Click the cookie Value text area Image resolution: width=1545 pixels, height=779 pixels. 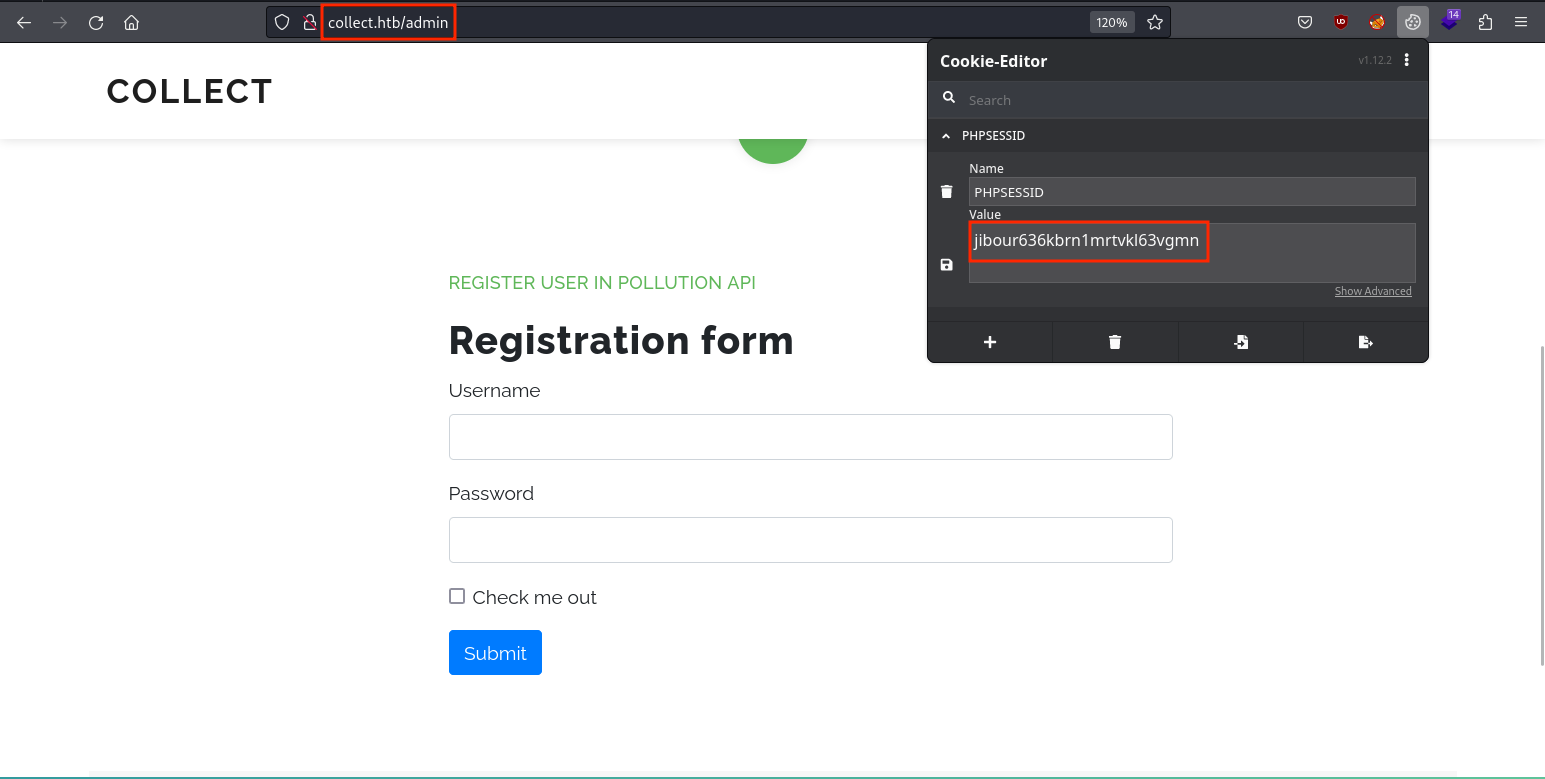tap(1192, 253)
